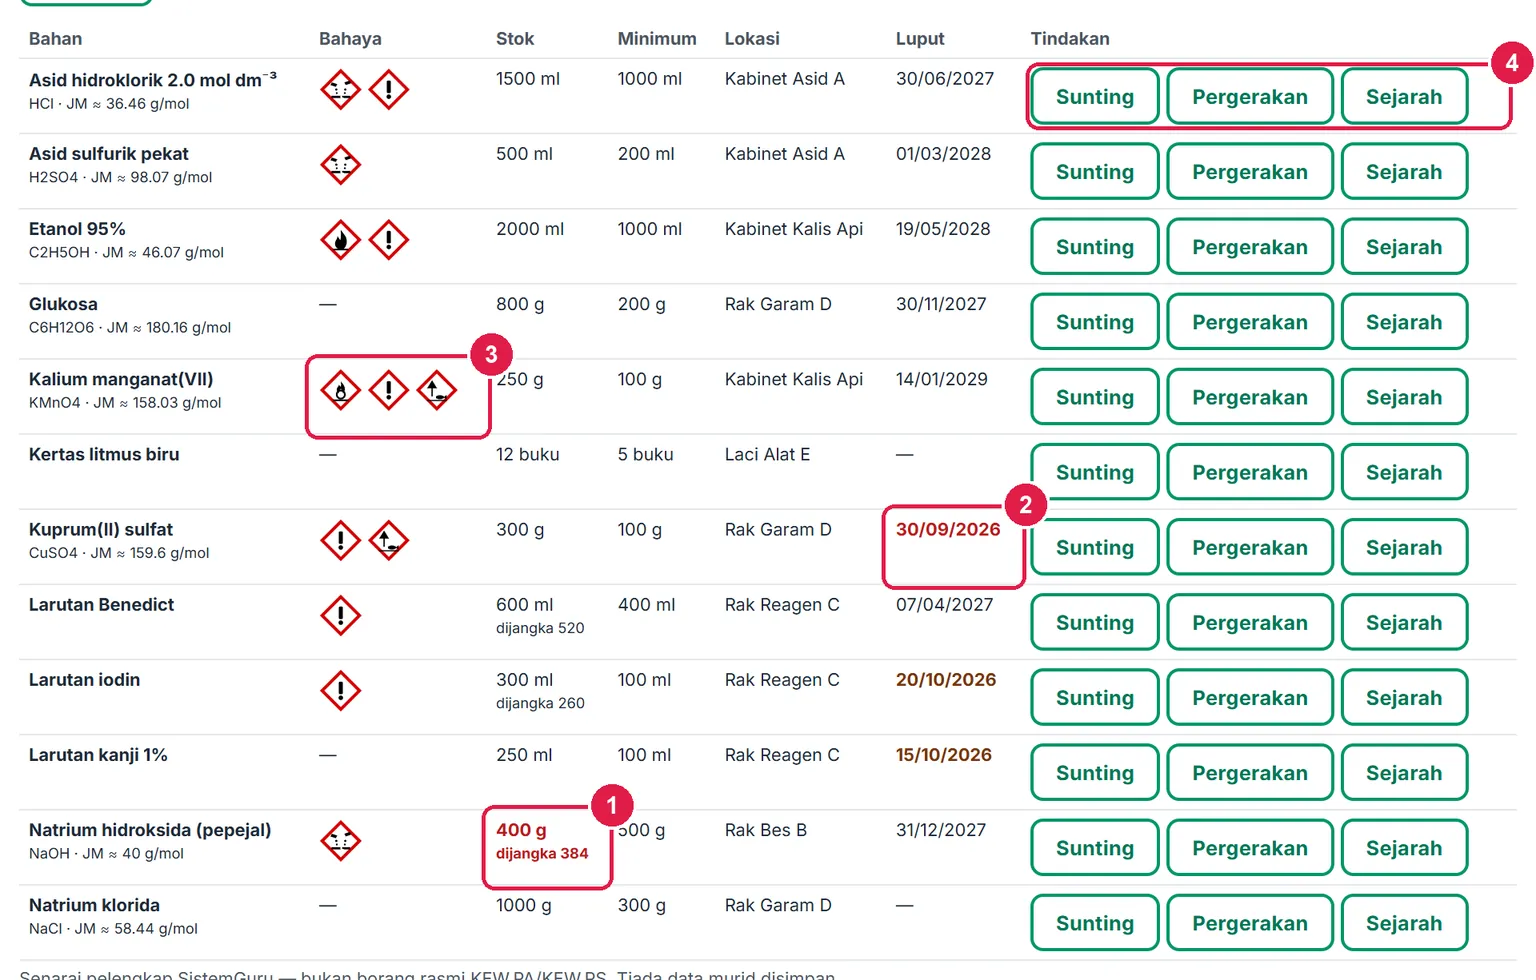Screen dimensions: 1536x980
Task: Click the 'Rak Bes B' location cell
Action: (x=766, y=830)
